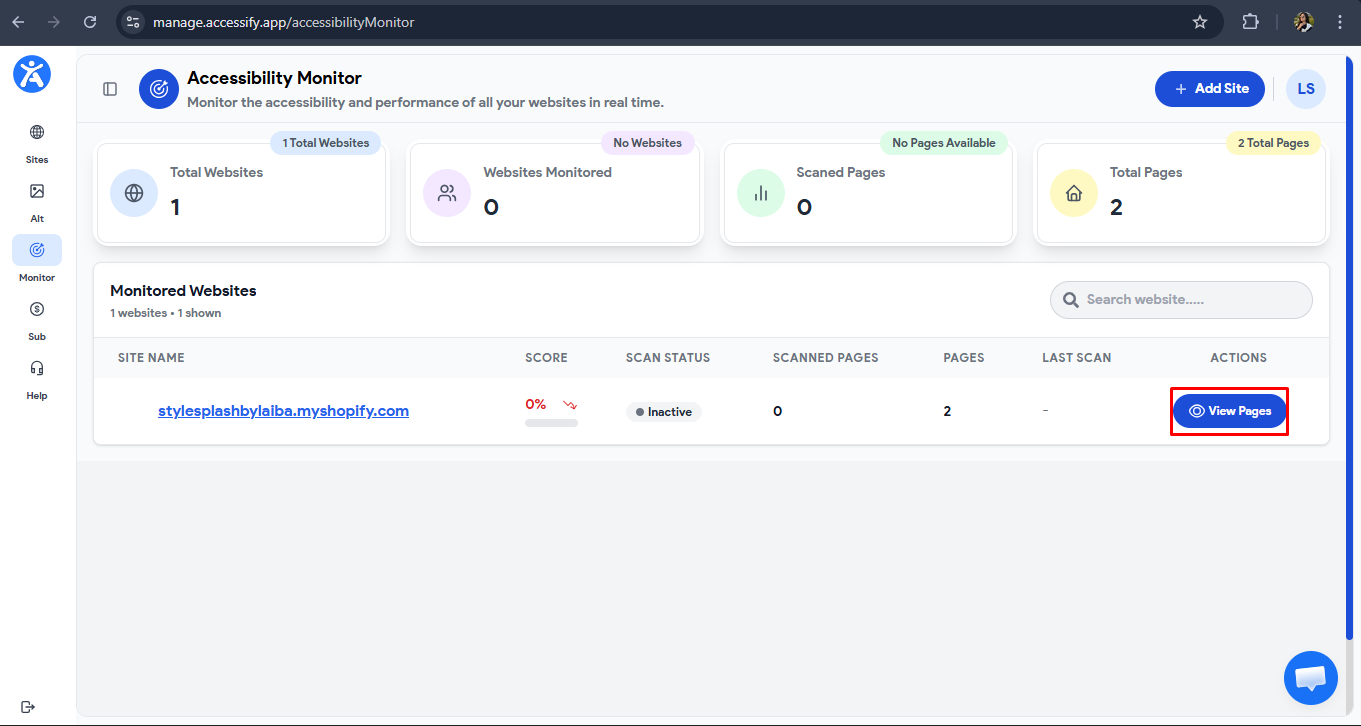Log out using the sidebar exit icon
Viewport: 1361px width, 726px height.
pyautogui.click(x=28, y=705)
